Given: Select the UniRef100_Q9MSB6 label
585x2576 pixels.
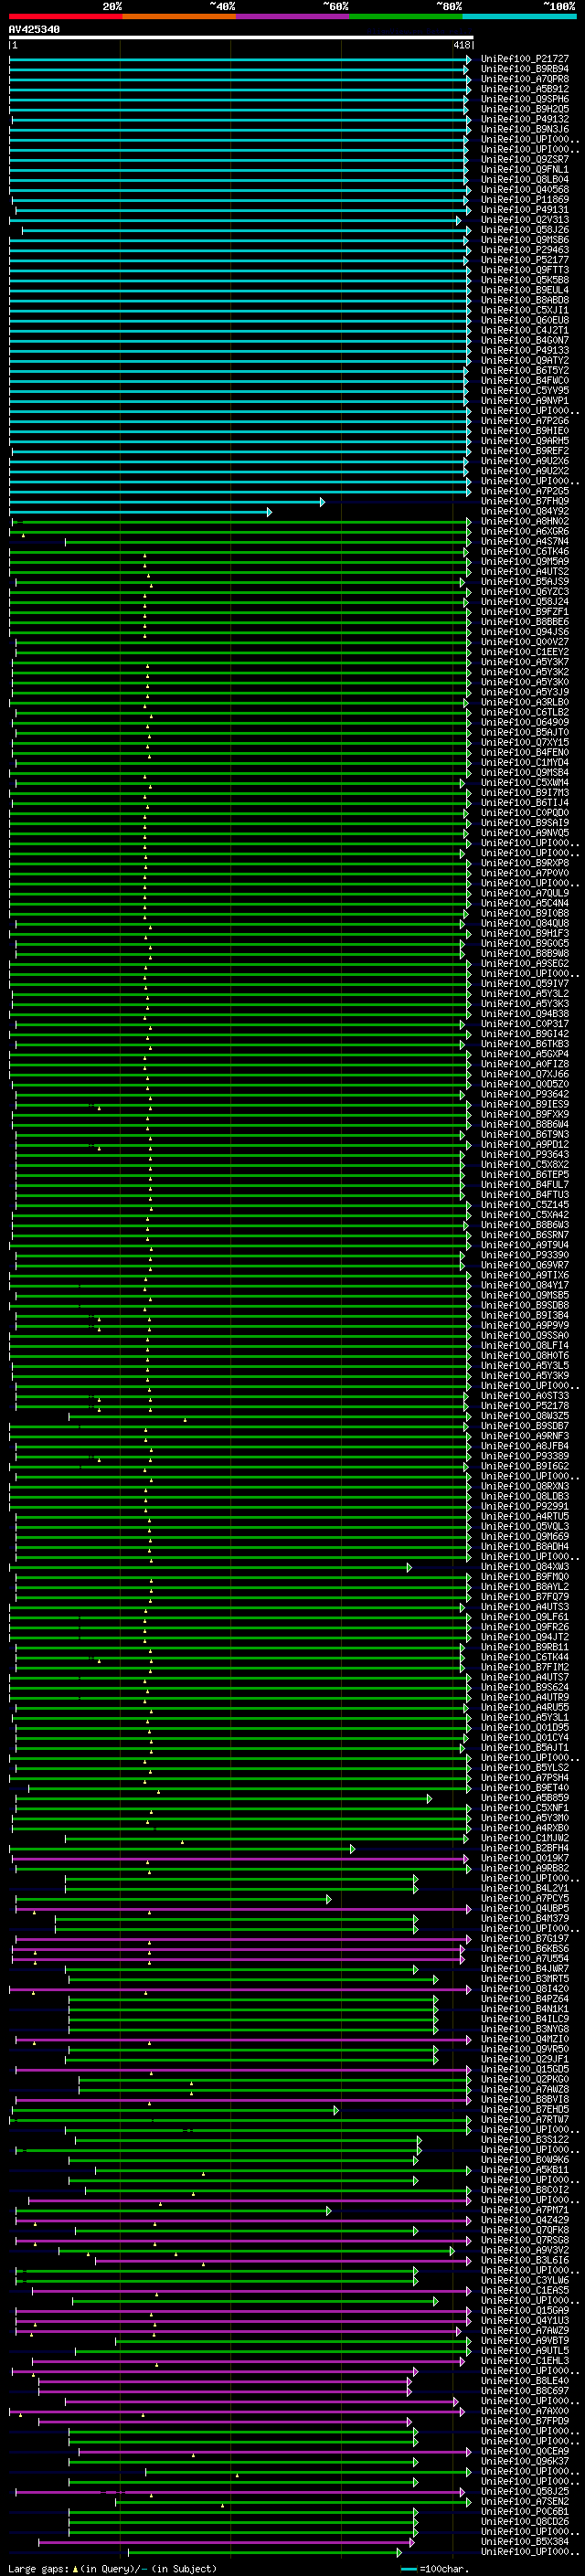Looking at the screenshot, I should [x=524, y=239].
